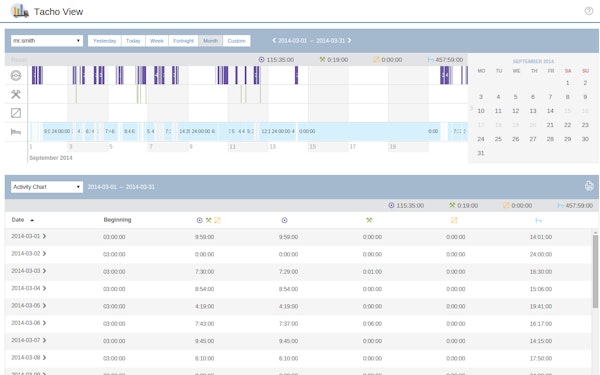Click the Custom period button
Image resolution: width=600 pixels, height=375 pixels.
(236, 41)
